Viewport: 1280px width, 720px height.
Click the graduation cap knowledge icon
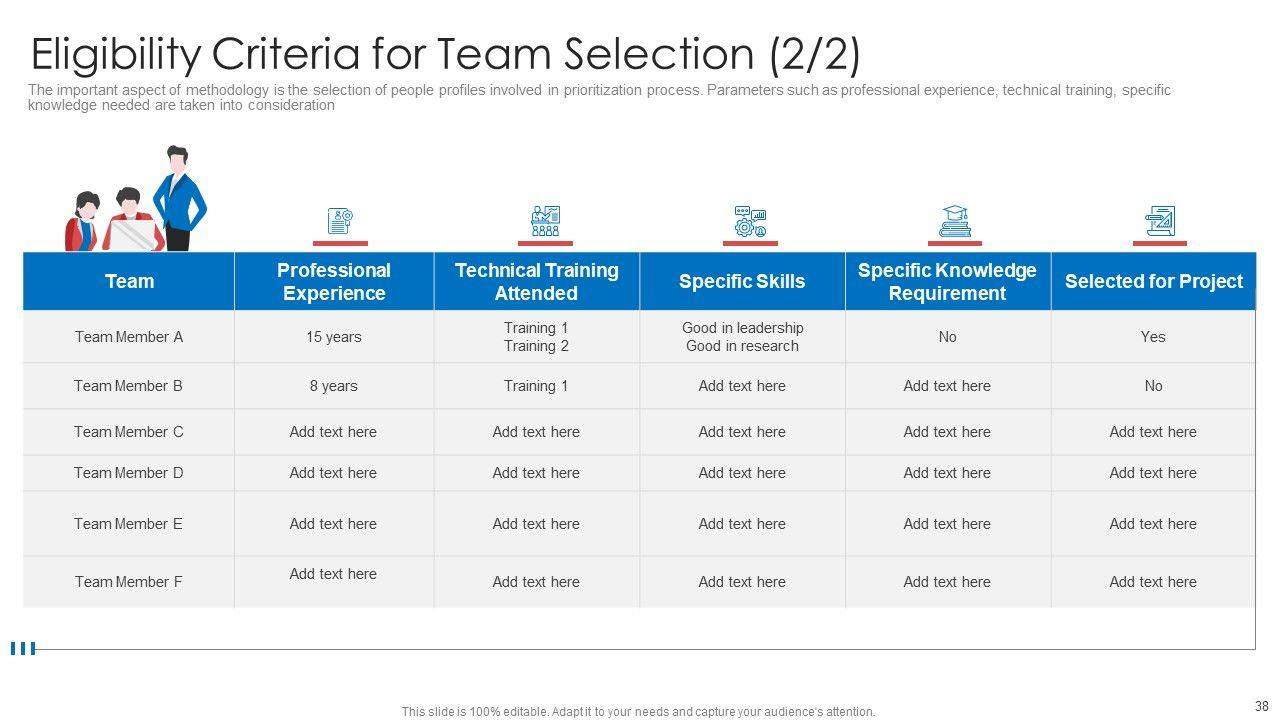pyautogui.click(x=955, y=221)
